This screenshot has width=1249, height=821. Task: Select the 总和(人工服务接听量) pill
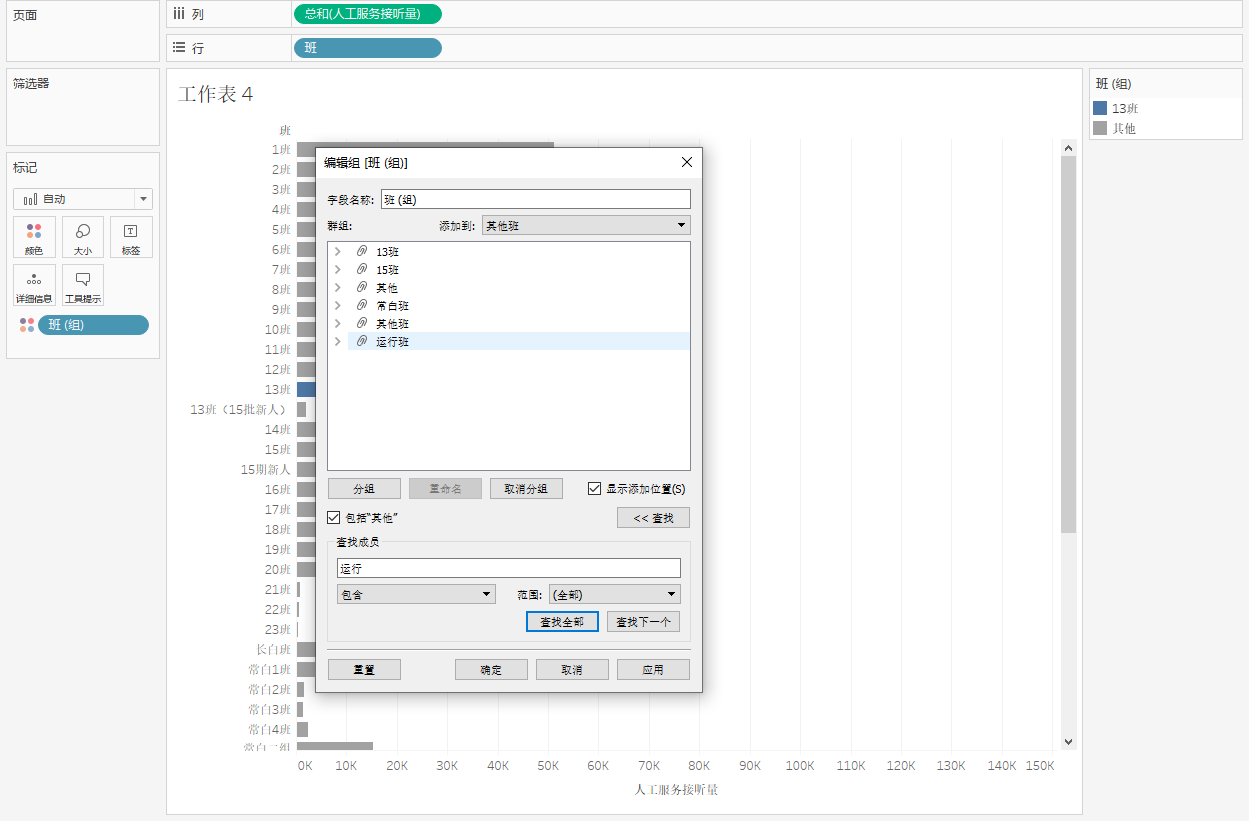click(367, 14)
